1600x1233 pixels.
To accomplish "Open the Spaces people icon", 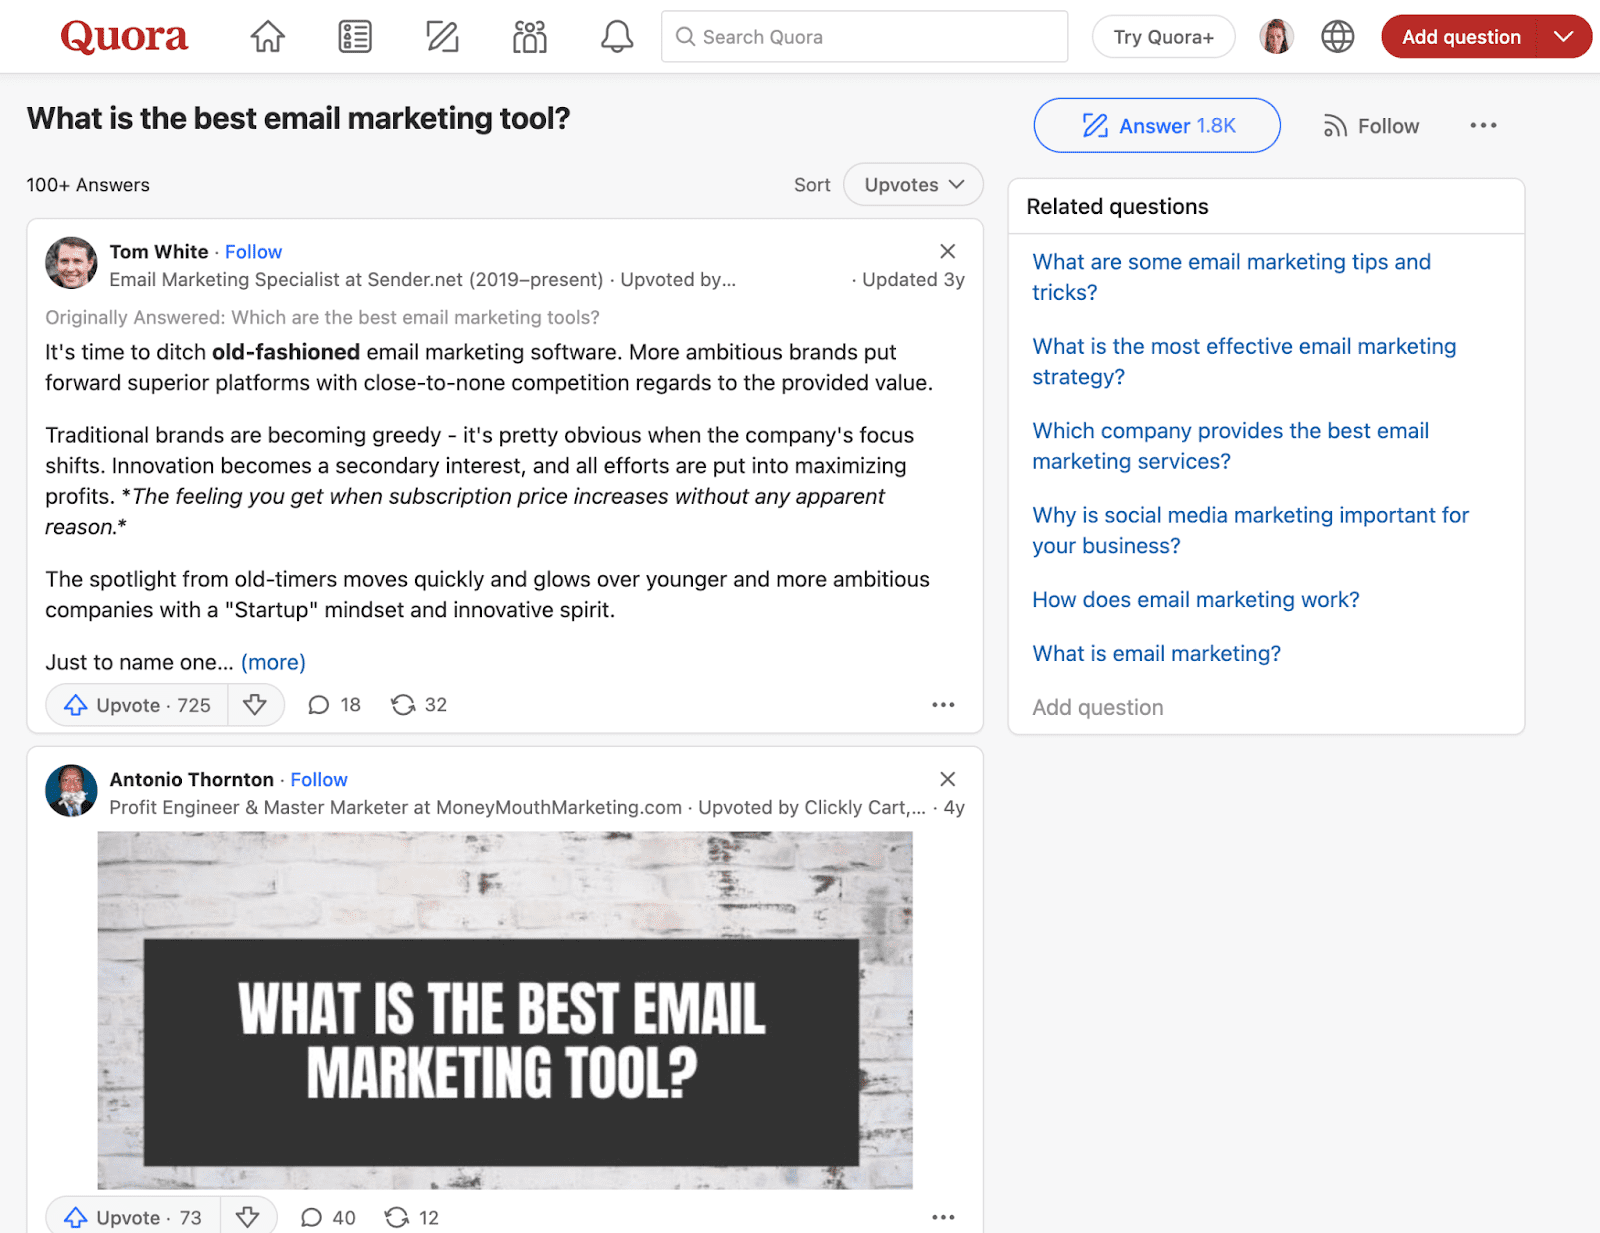I will click(x=530, y=37).
